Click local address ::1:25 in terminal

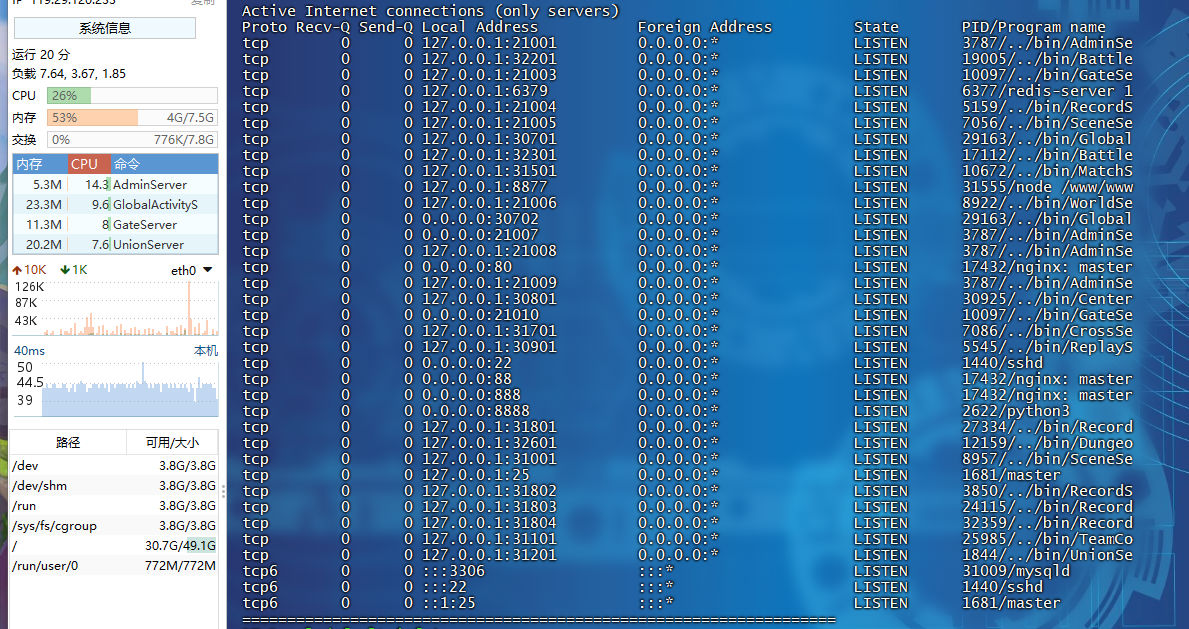449,603
